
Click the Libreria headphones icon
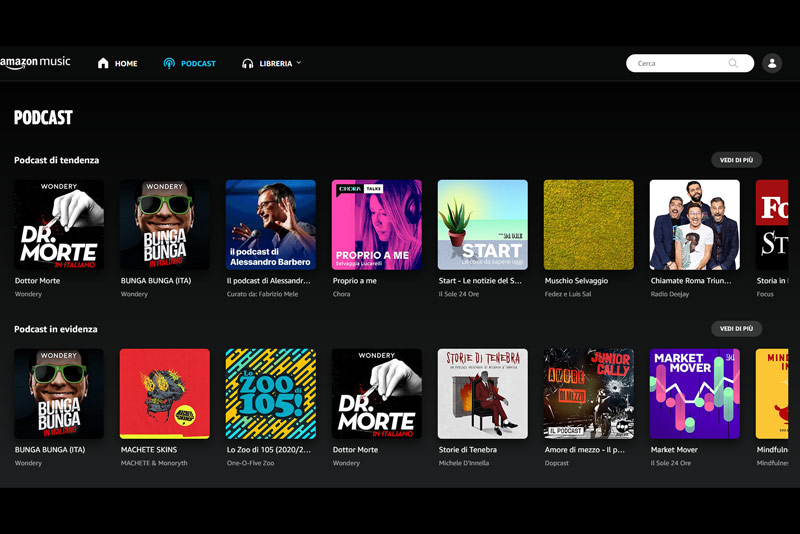pyautogui.click(x=247, y=63)
